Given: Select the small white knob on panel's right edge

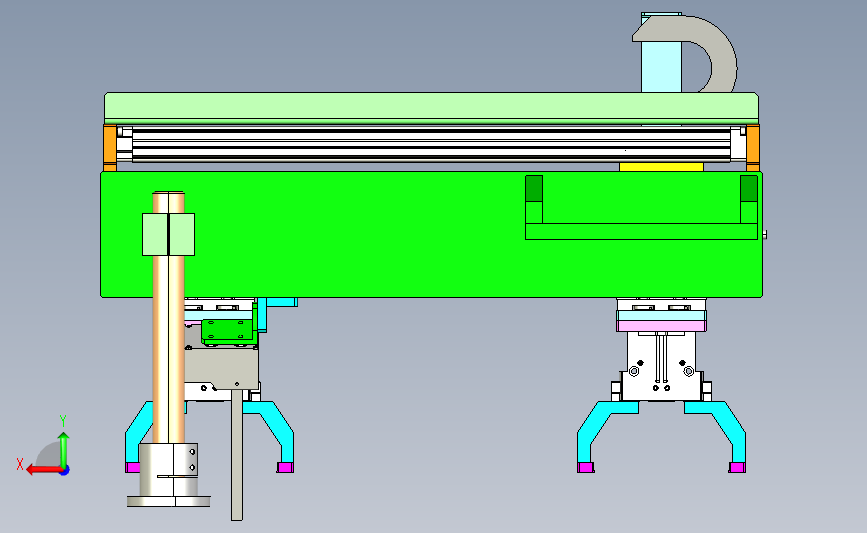Looking at the screenshot, I should 765,234.
